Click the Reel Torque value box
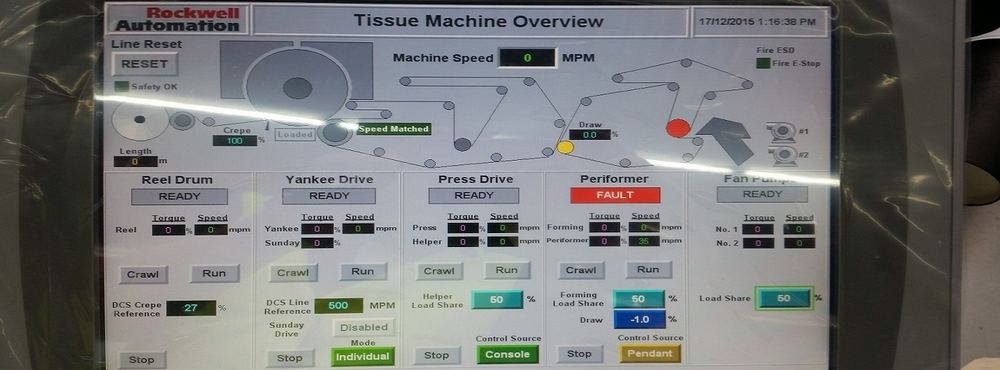 point(168,230)
